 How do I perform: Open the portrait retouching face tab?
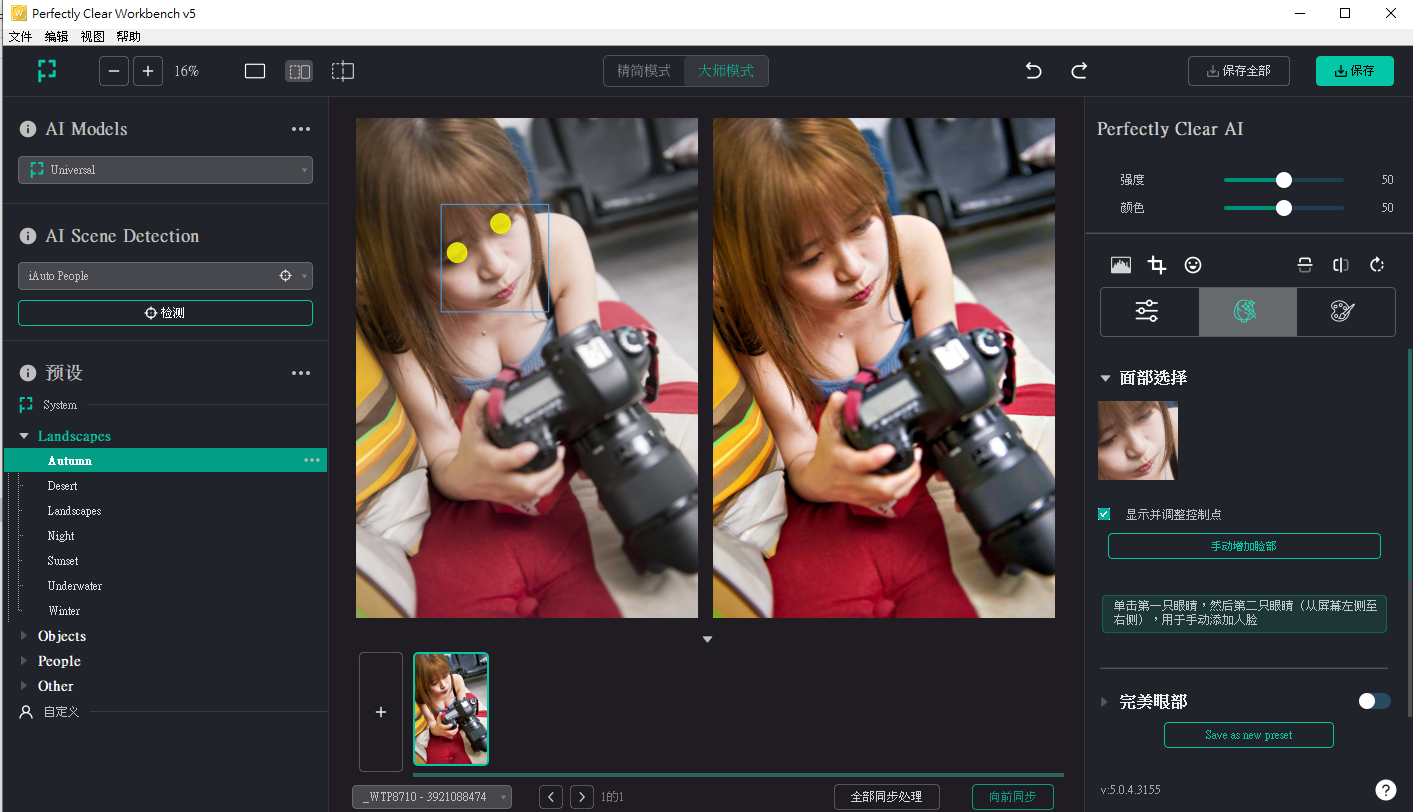pos(1247,312)
